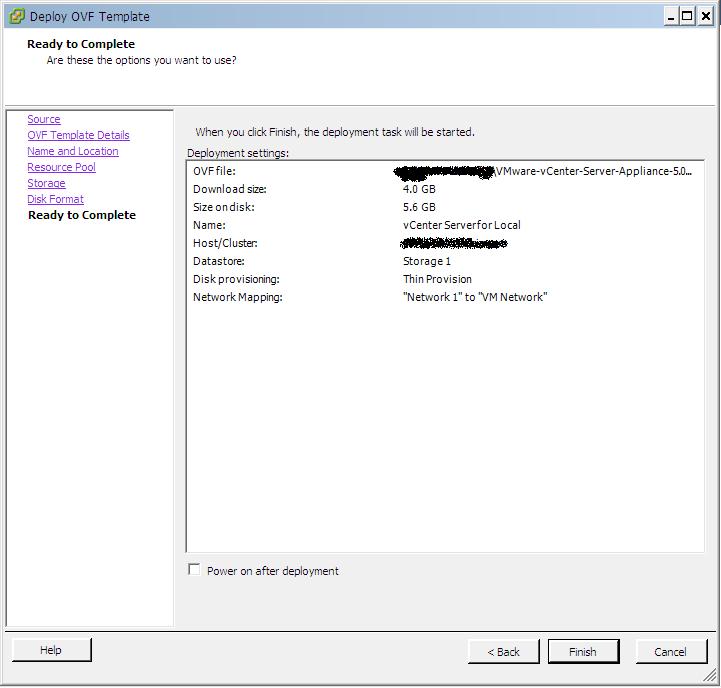Image resolution: width=721 pixels, height=688 pixels.
Task: Select name value vCenter Serverfor Local
Action: click(x=462, y=225)
